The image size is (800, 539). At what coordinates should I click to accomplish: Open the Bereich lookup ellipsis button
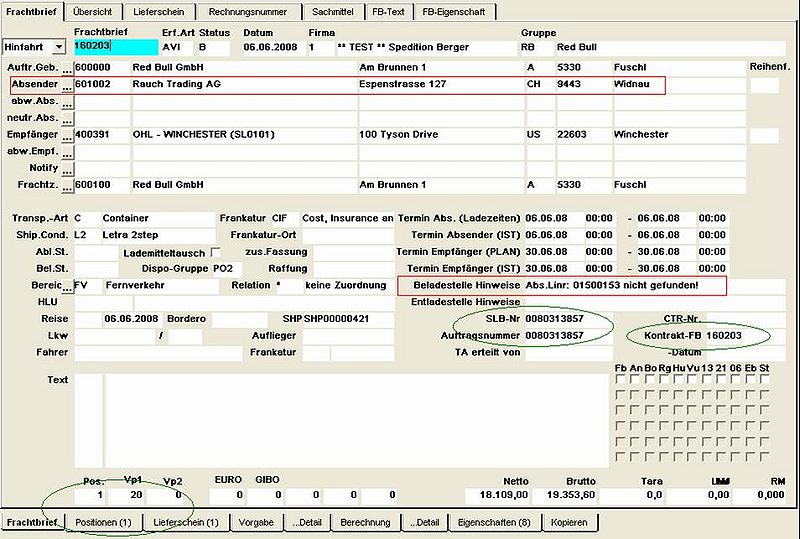(x=67, y=286)
